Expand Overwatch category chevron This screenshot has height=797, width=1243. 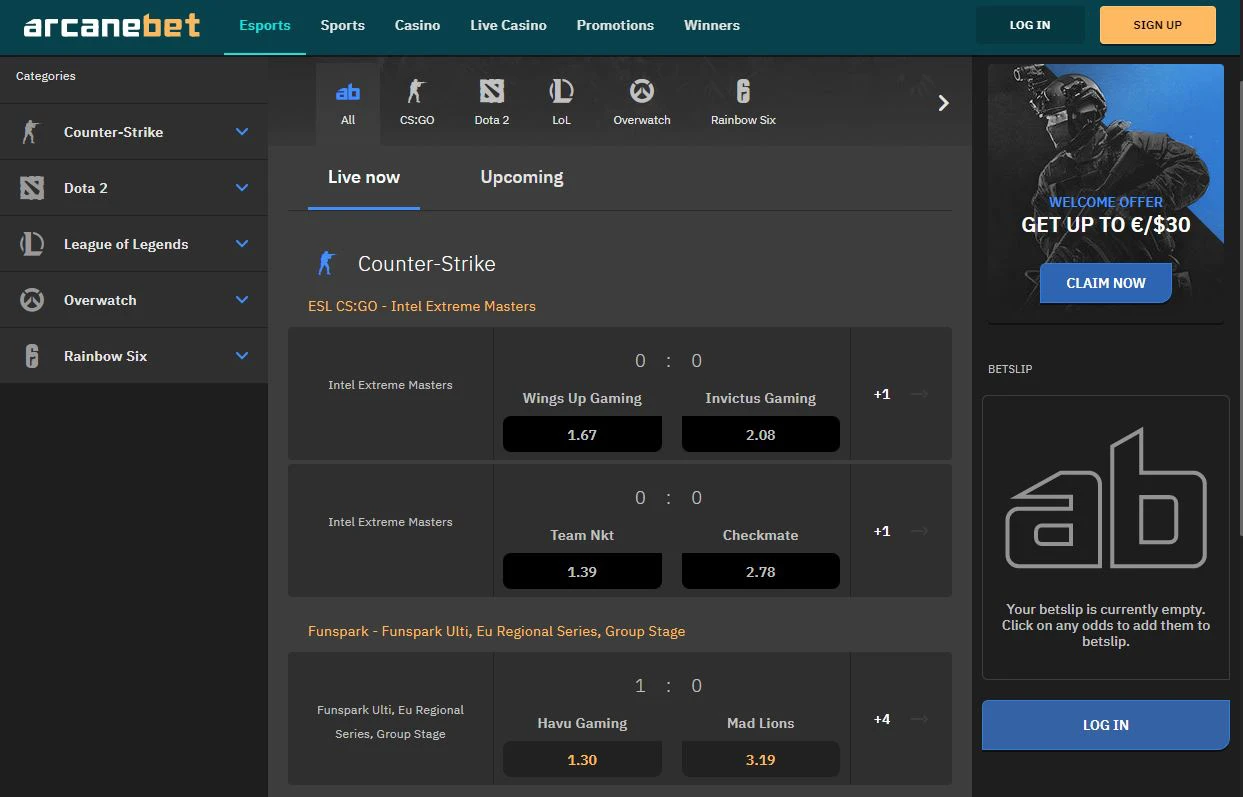click(242, 300)
